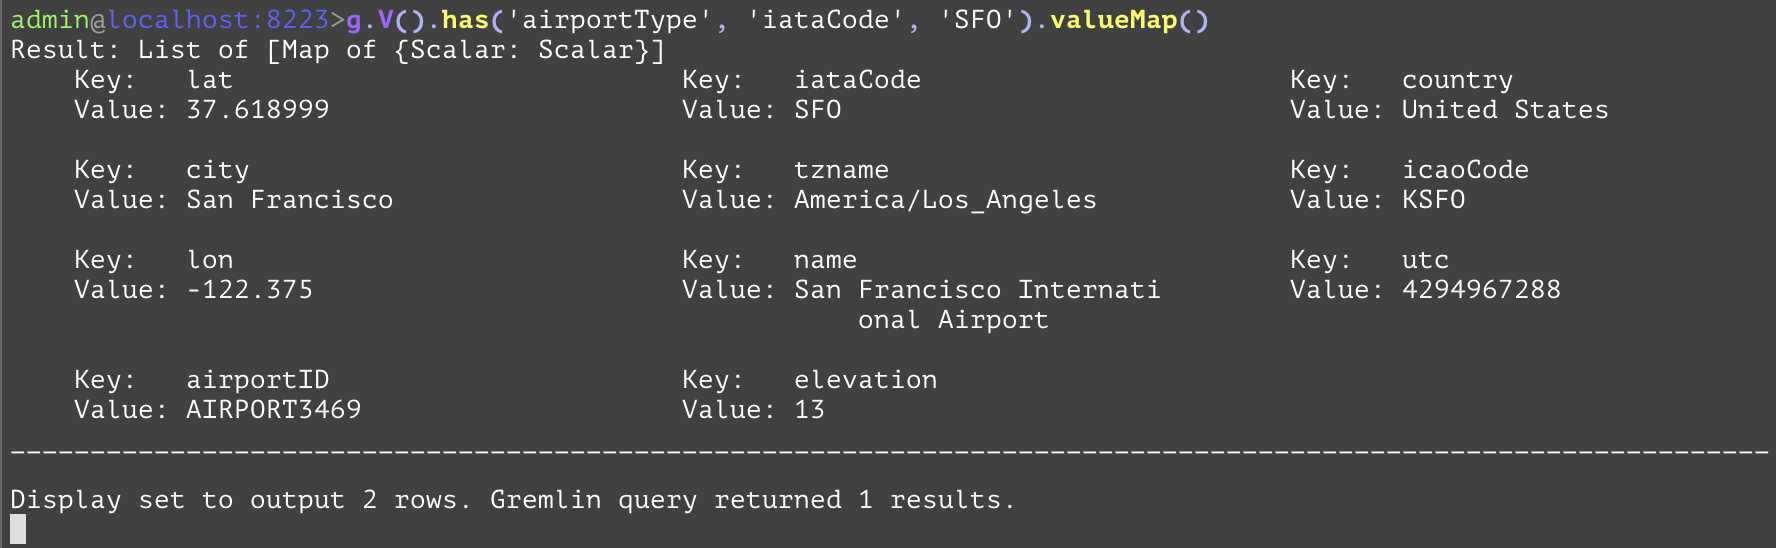This screenshot has height=548, width=1776.
Task: Click the iataCode value SFO
Action: pyautogui.click(x=817, y=110)
